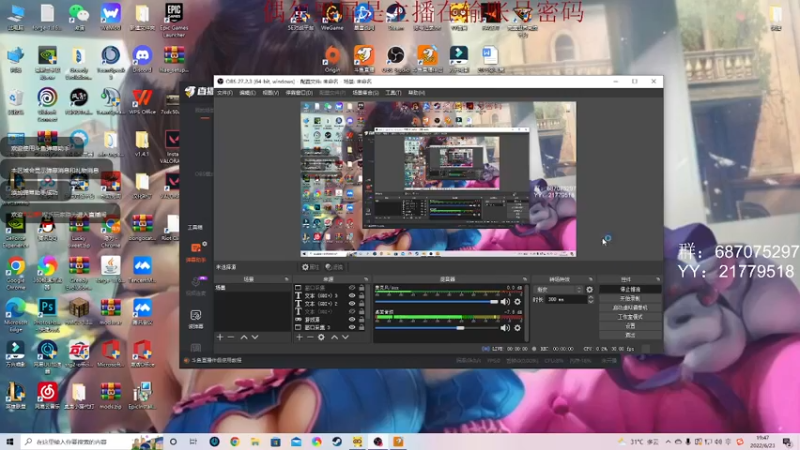Remove the selected source with minus icon
Viewport: 800px width, 450px height.
[310, 337]
